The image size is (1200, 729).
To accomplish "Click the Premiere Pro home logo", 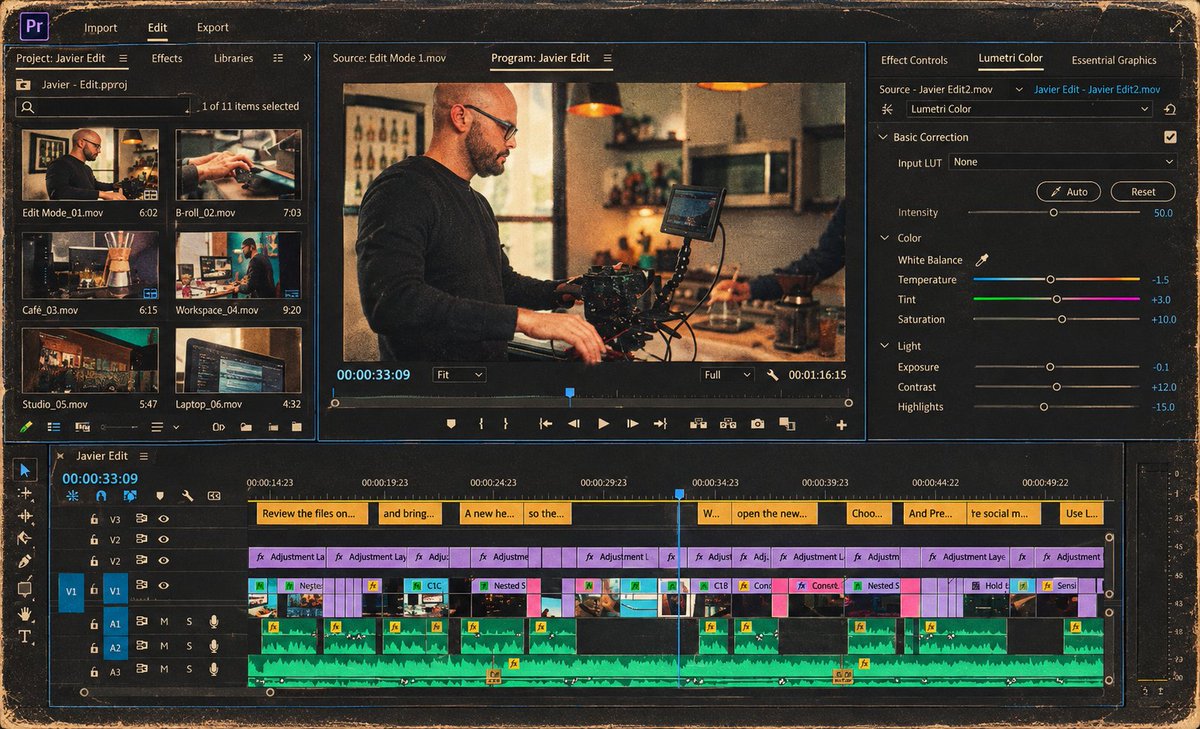I will [34, 27].
